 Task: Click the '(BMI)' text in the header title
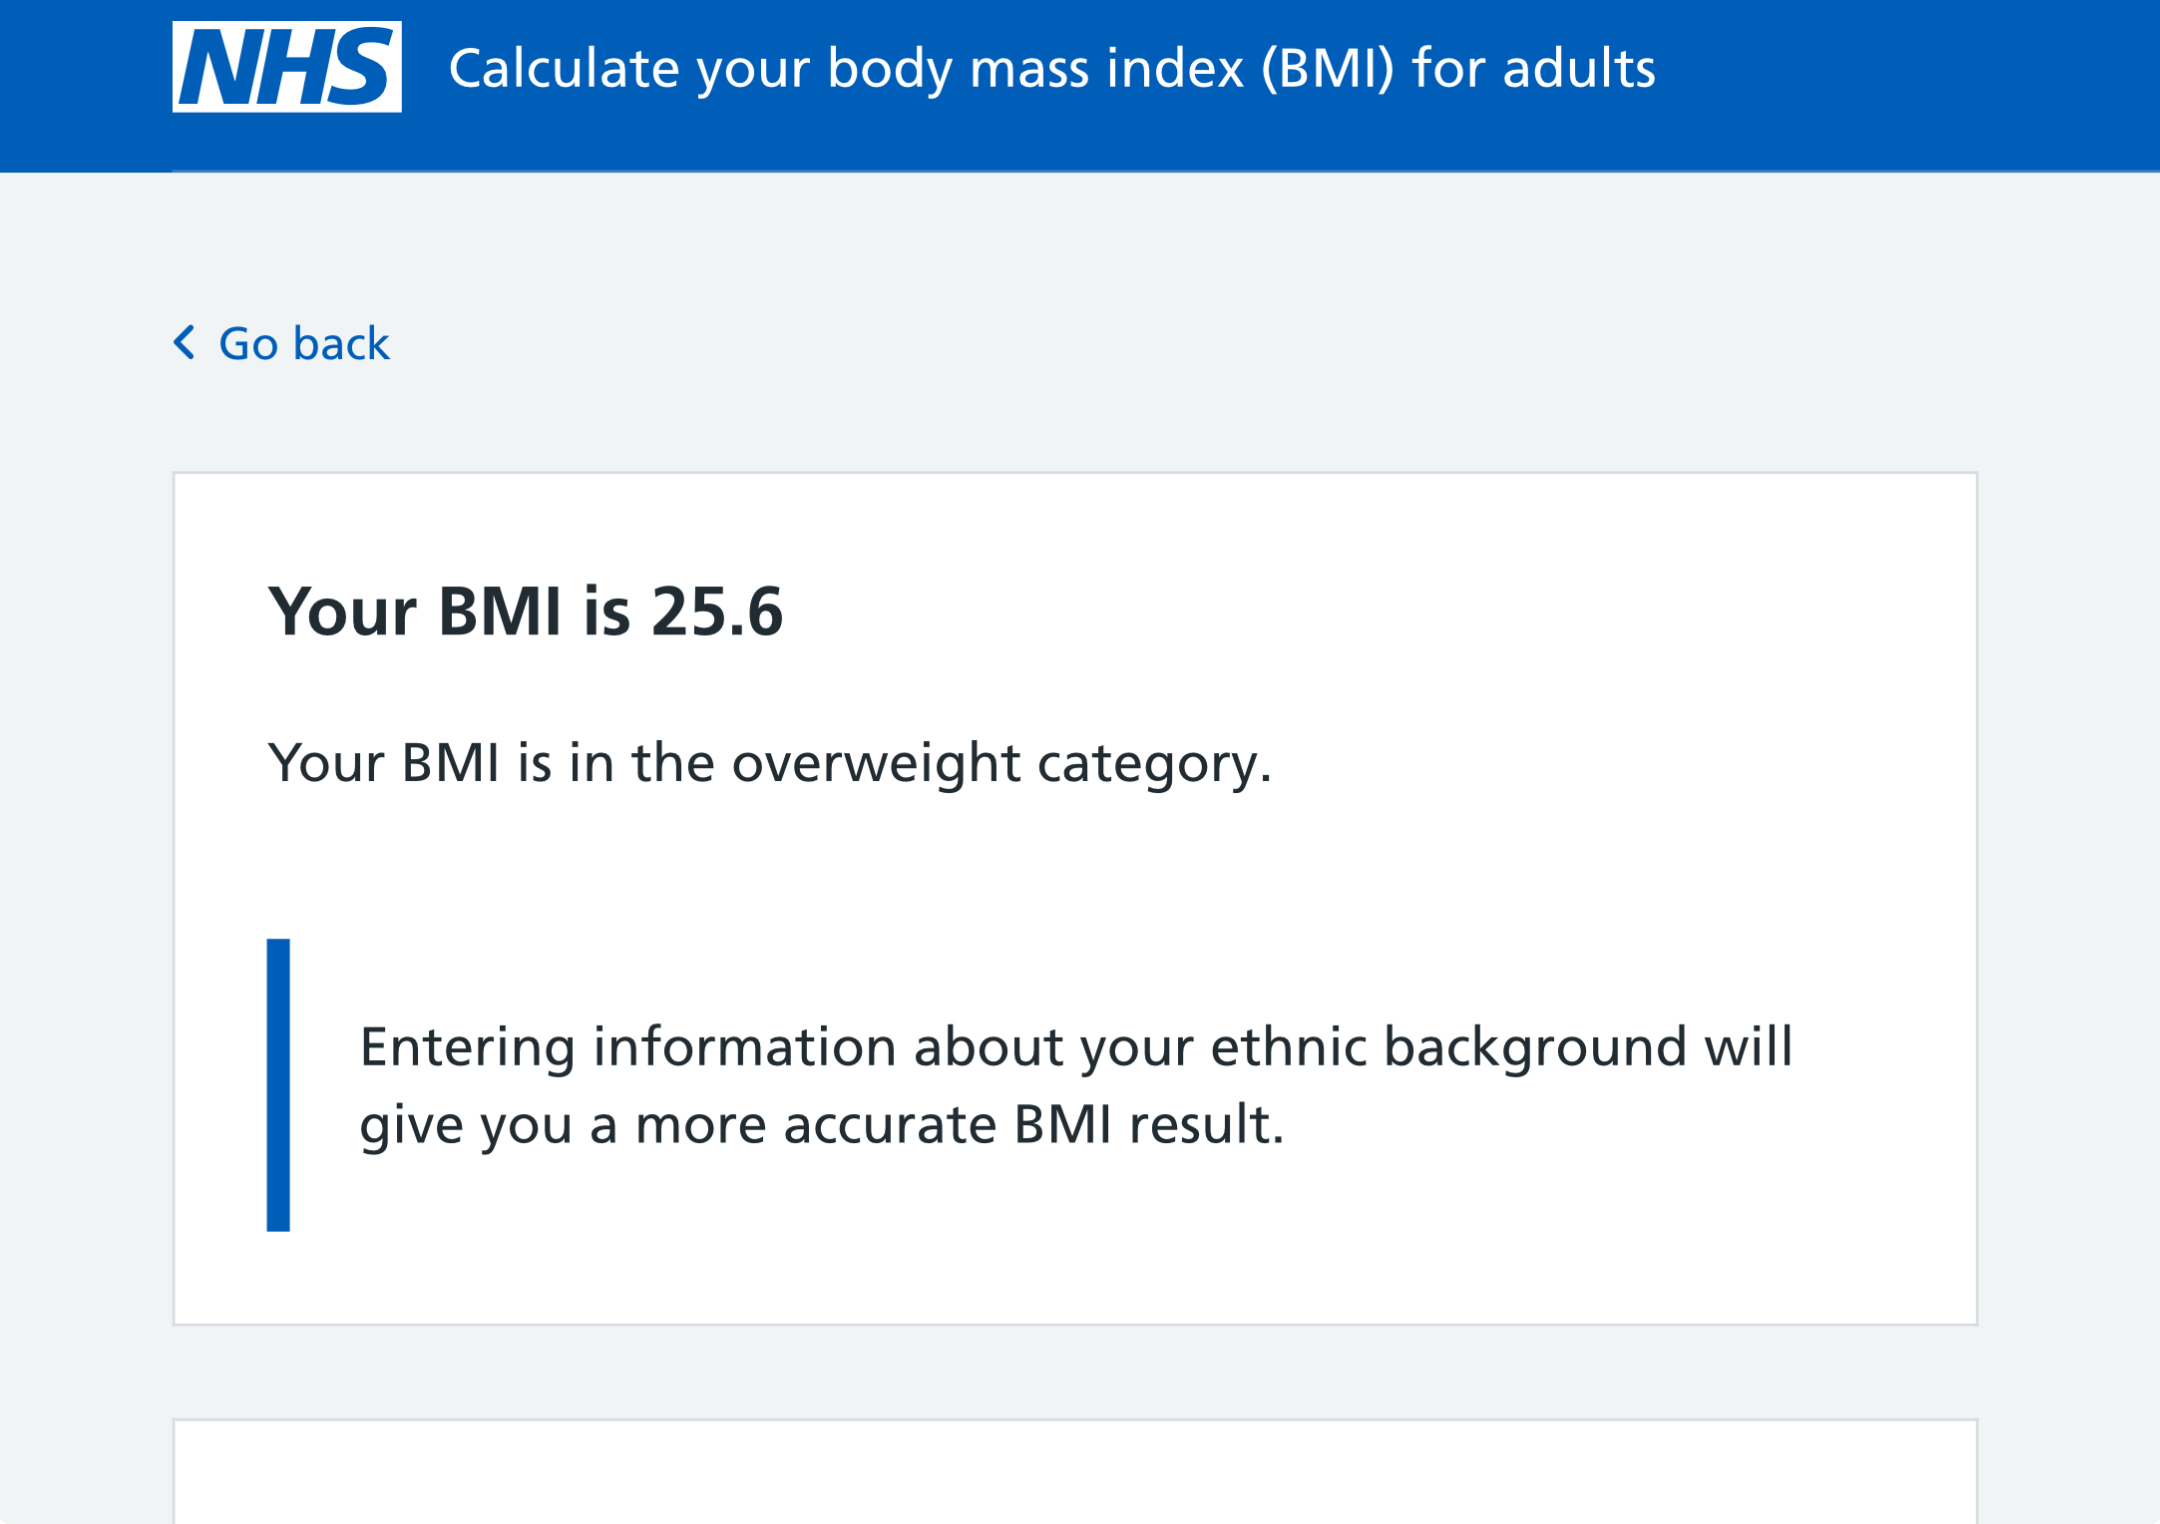coord(1327,69)
